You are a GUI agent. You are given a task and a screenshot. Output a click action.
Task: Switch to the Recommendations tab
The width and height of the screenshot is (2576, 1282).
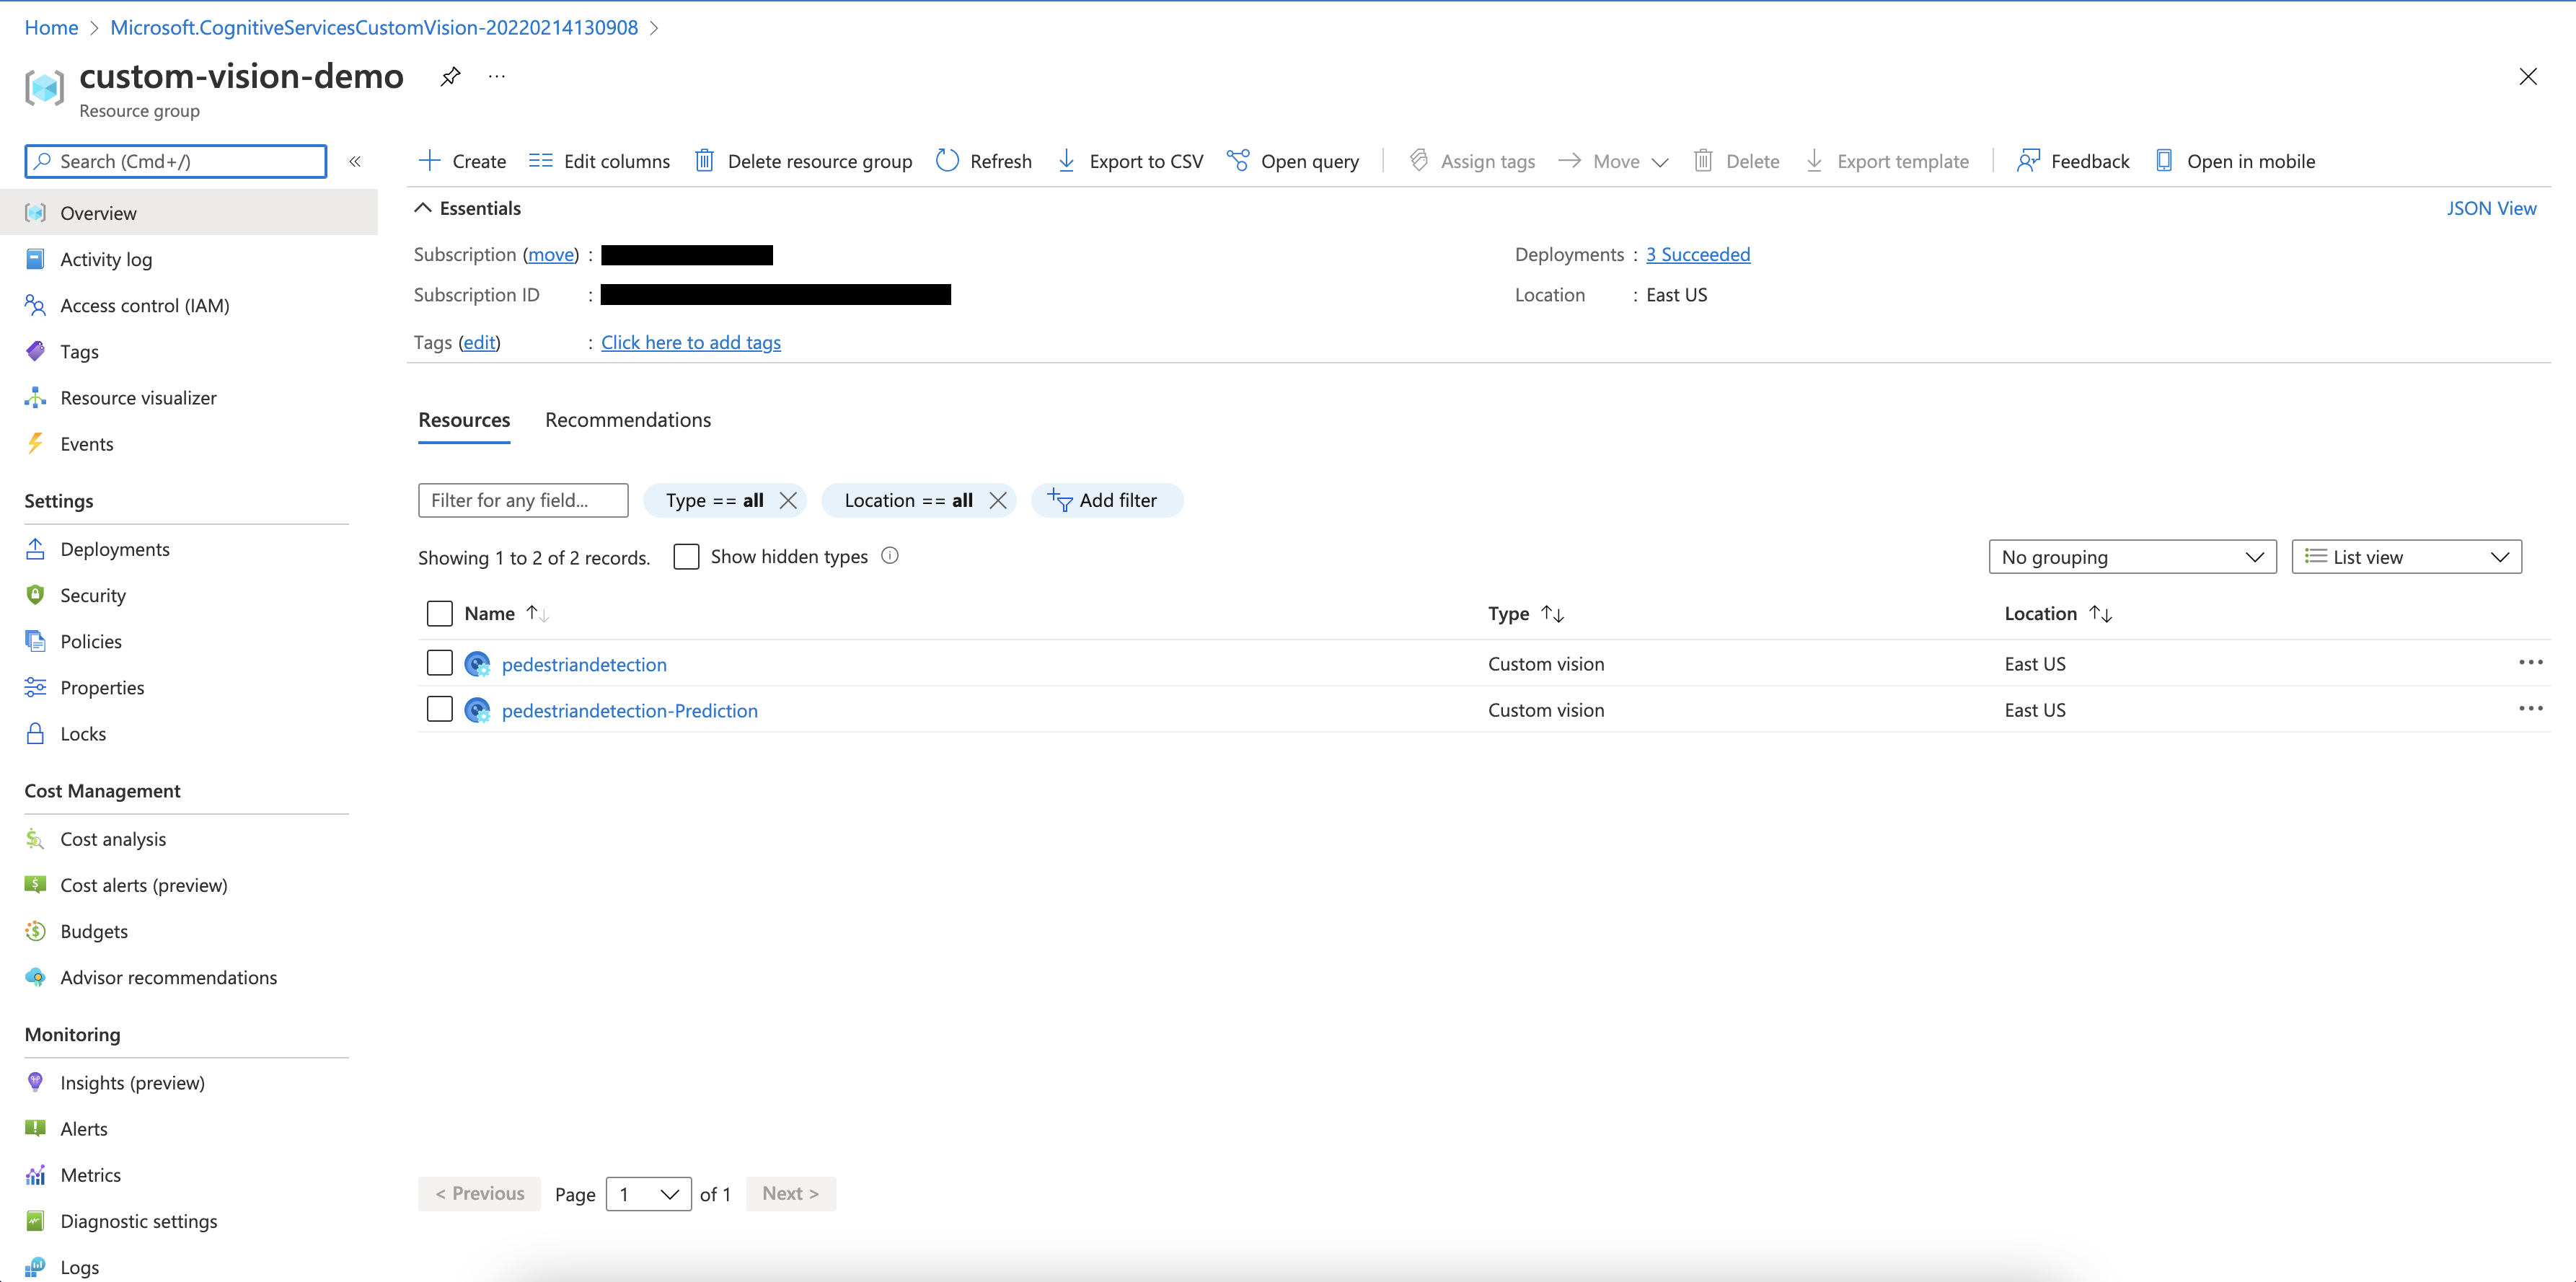pos(628,420)
